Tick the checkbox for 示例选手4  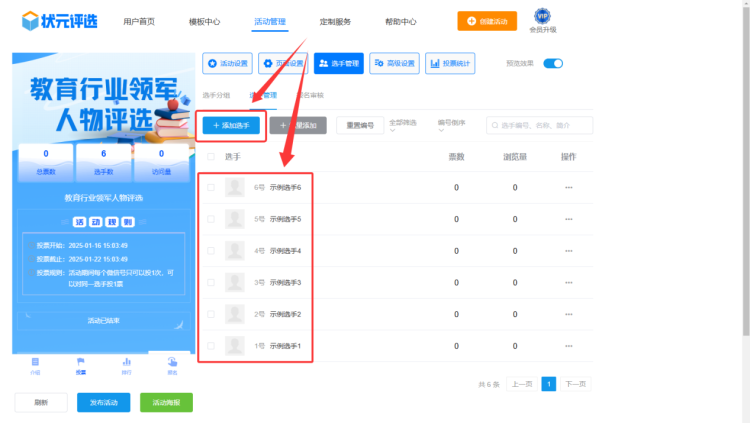tap(210, 251)
